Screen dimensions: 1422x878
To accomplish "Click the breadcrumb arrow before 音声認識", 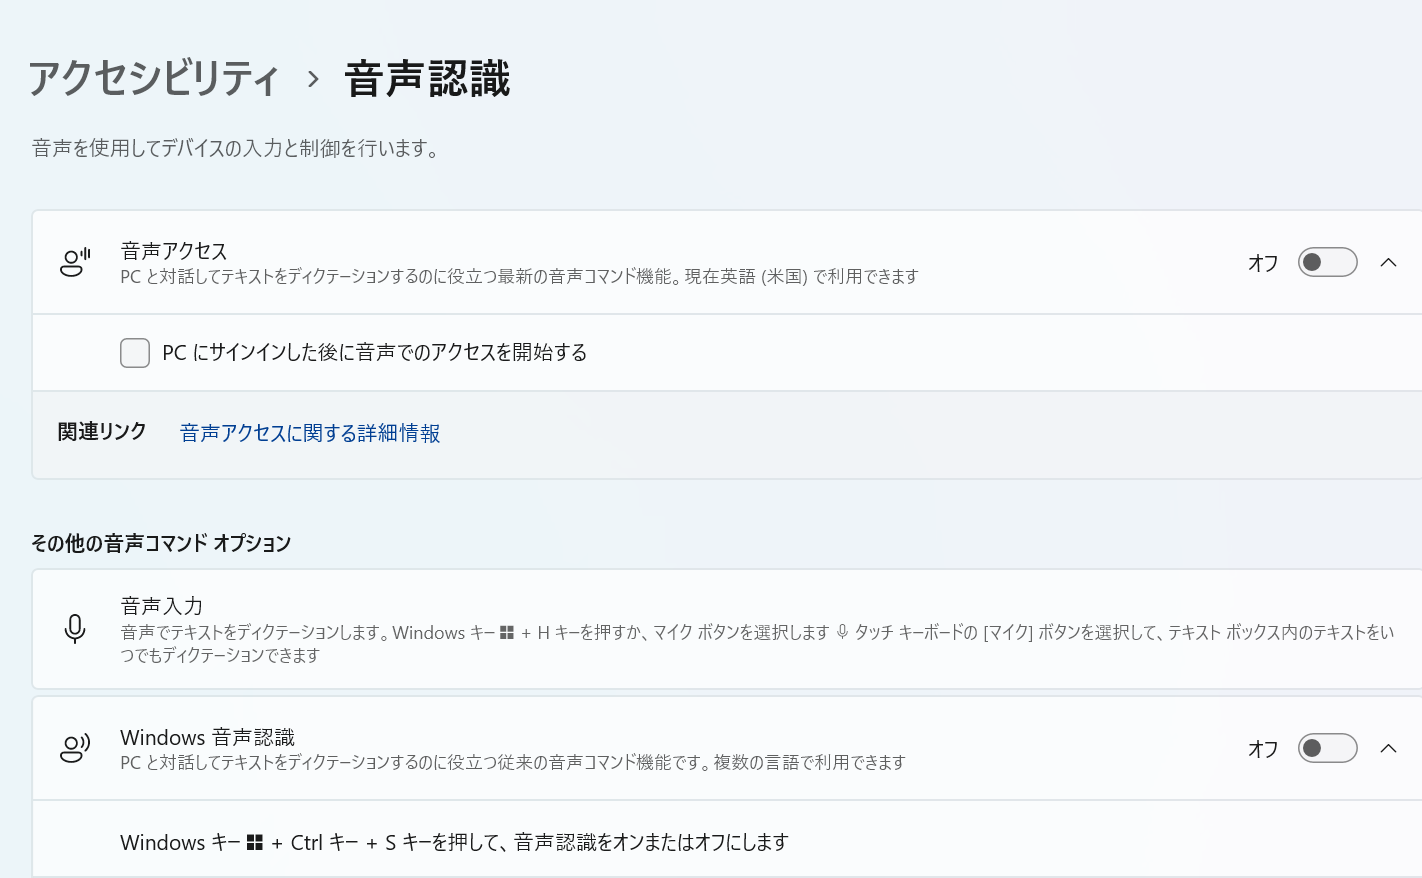I will pyautogui.click(x=313, y=79).
